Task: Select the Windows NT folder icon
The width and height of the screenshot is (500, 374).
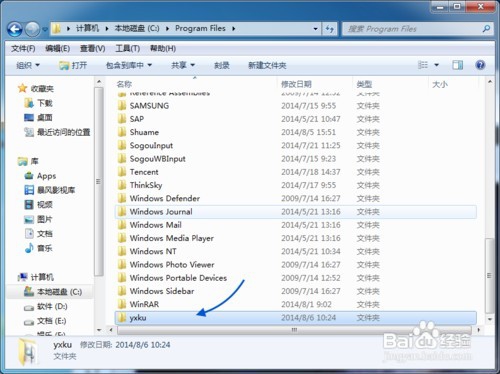Action: click(122, 251)
